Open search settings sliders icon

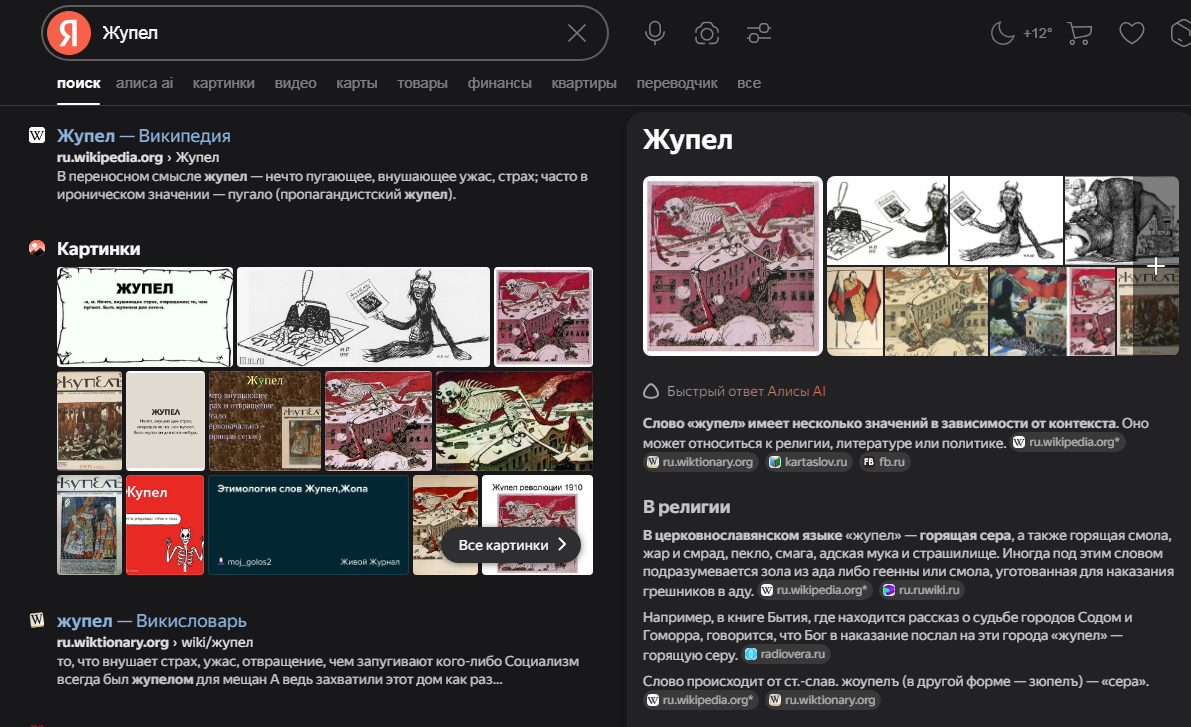[758, 33]
